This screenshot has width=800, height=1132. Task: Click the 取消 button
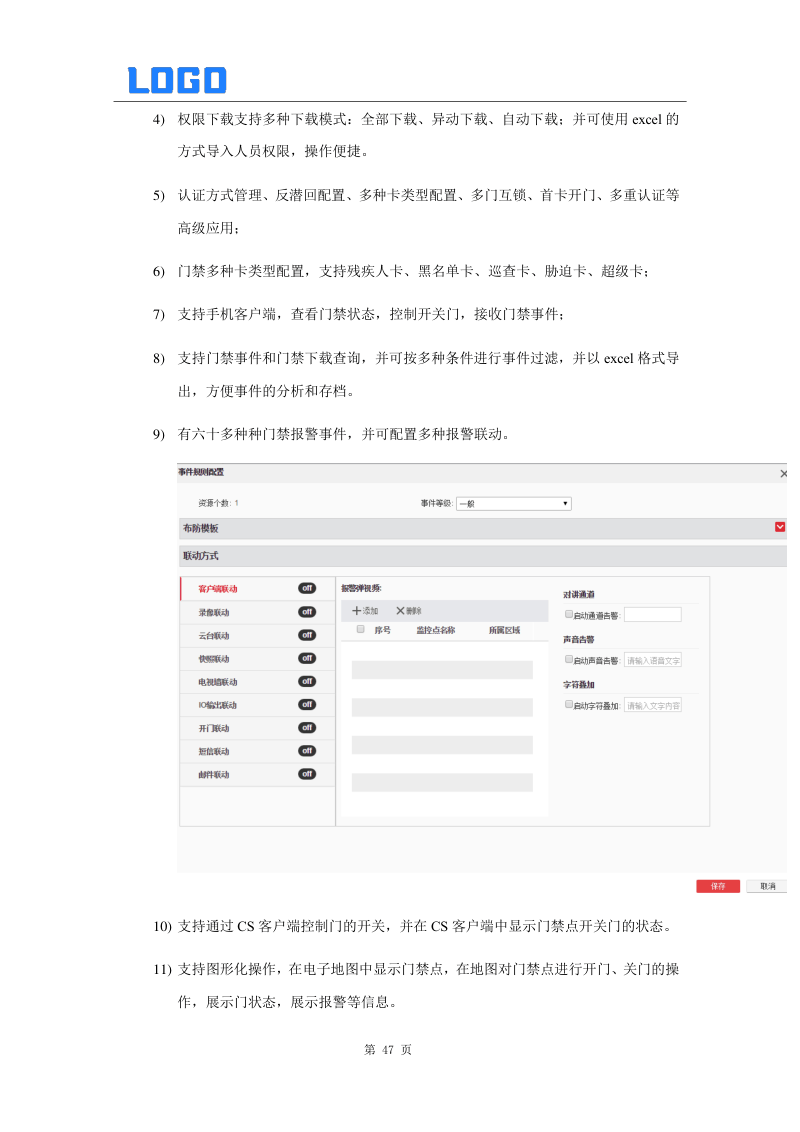tap(767, 886)
